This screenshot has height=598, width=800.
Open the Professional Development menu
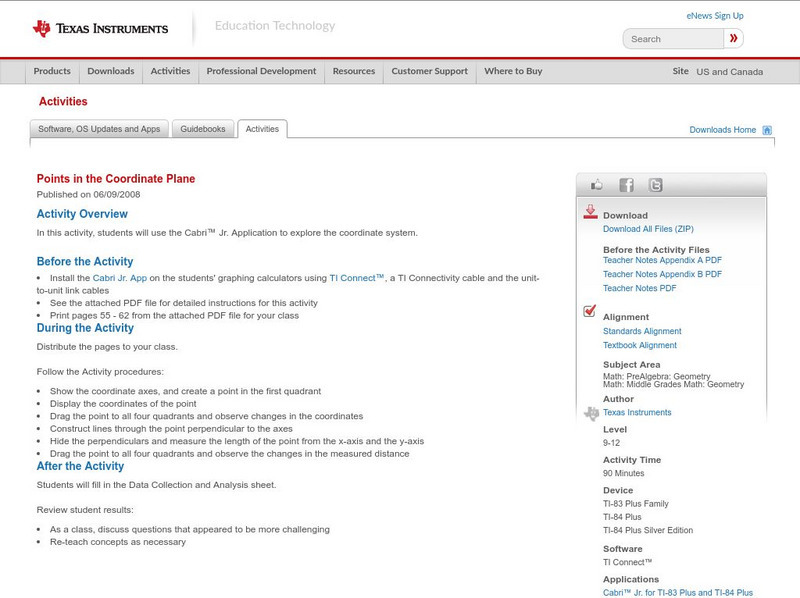click(261, 71)
